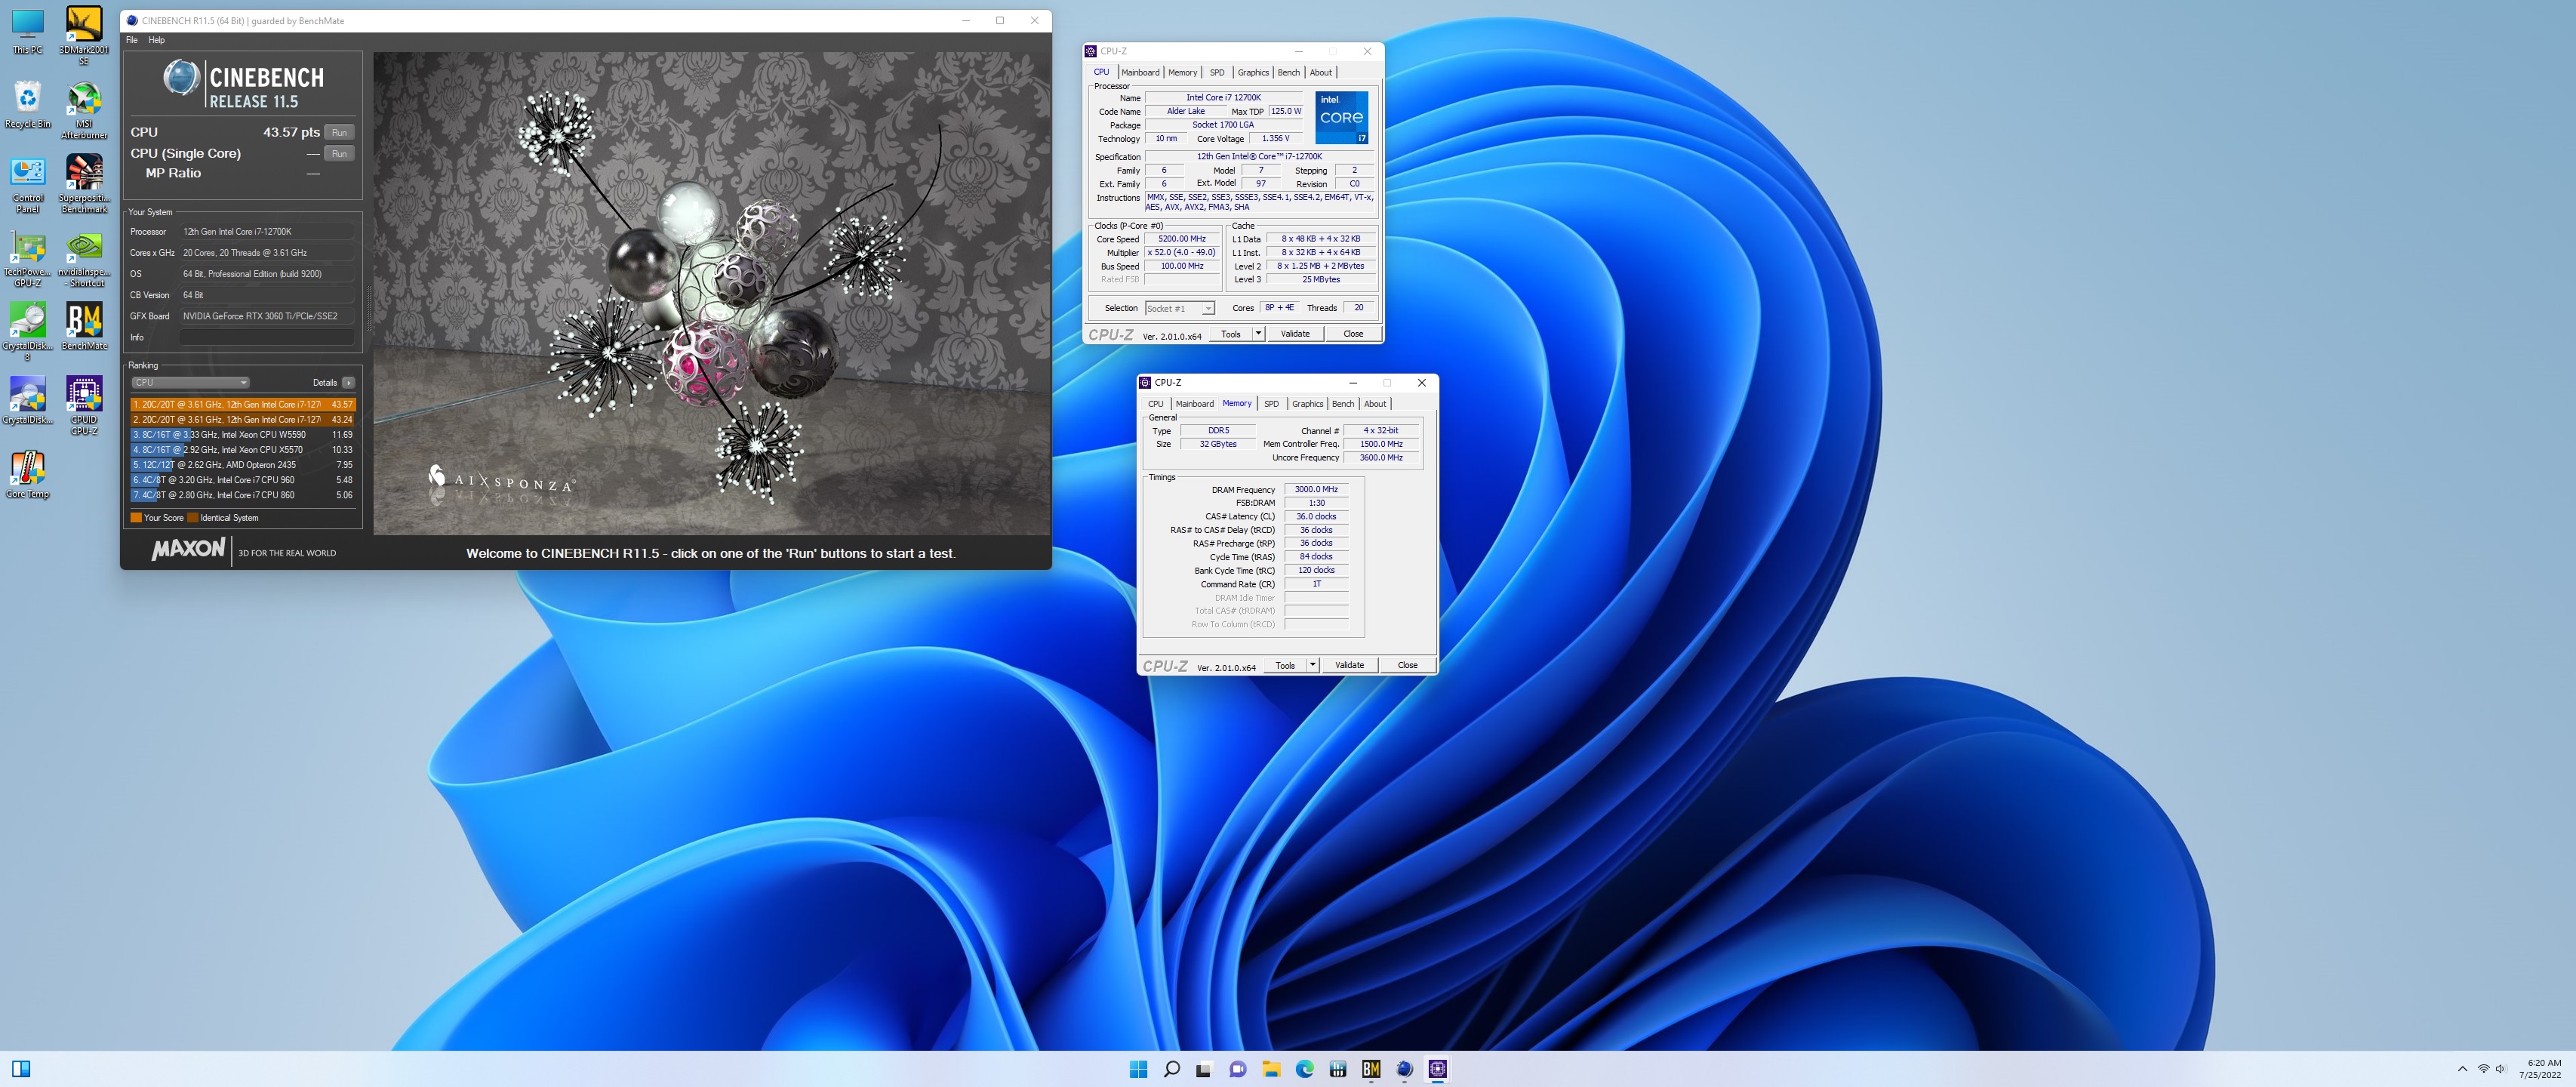Open File Explorer from the taskbar
The width and height of the screenshot is (2576, 1087).
1271,1069
